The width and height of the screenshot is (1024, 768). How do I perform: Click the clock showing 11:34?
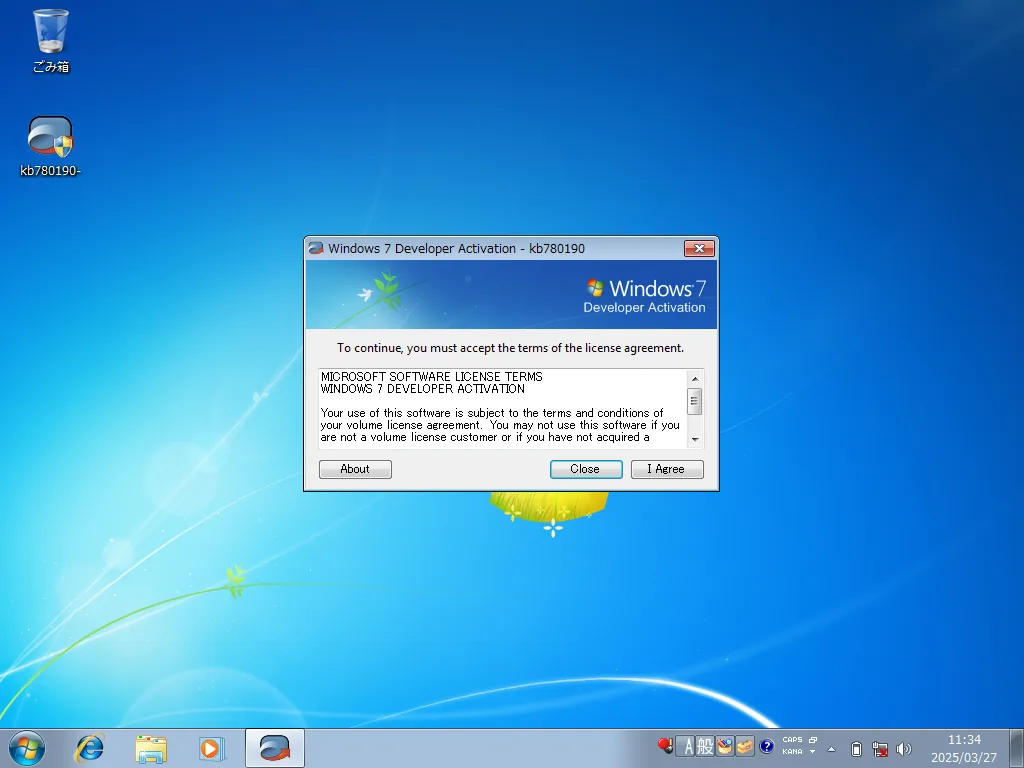click(x=964, y=740)
